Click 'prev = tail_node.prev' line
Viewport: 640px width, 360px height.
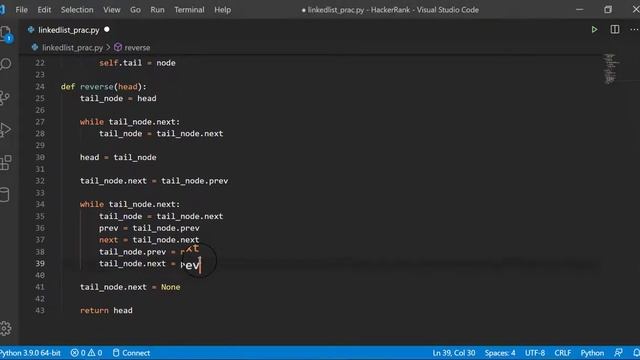pyautogui.click(x=149, y=228)
